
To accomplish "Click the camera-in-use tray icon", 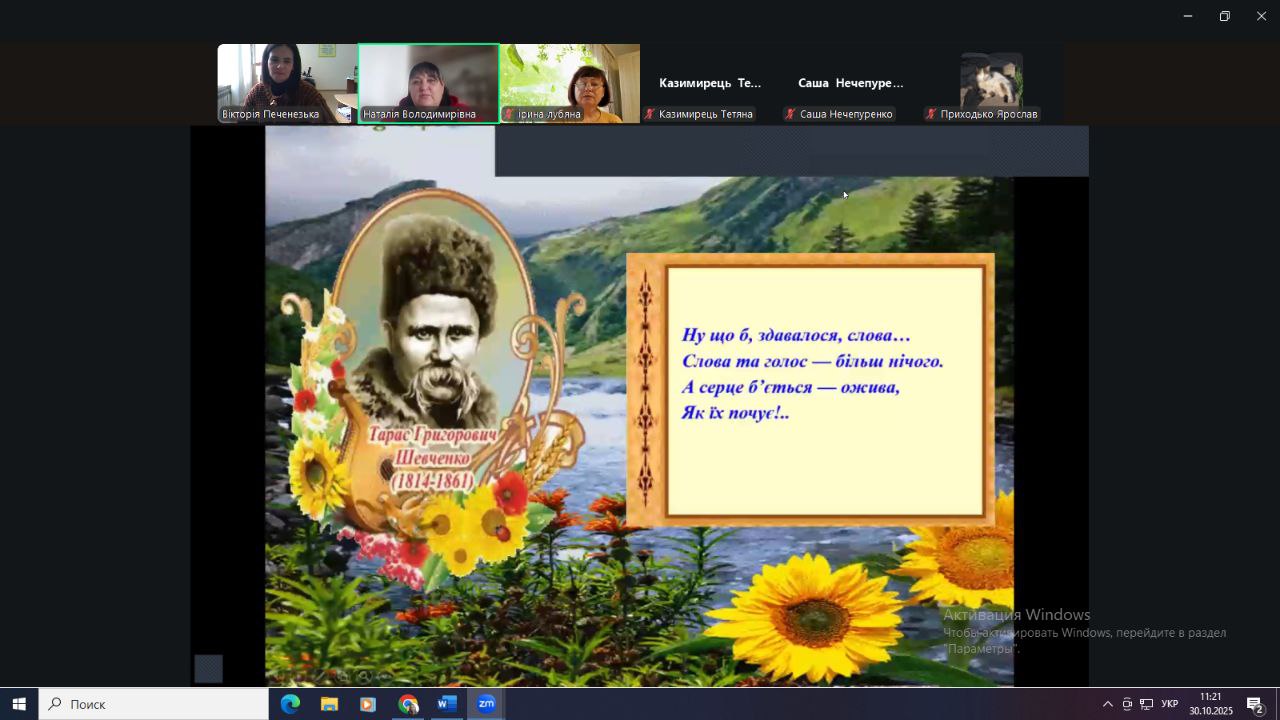I will click(x=1127, y=704).
